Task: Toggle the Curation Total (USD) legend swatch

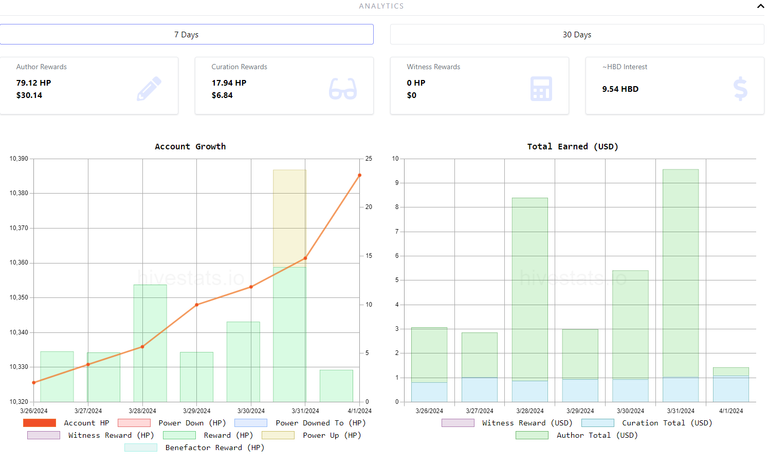Action: [x=598, y=423]
